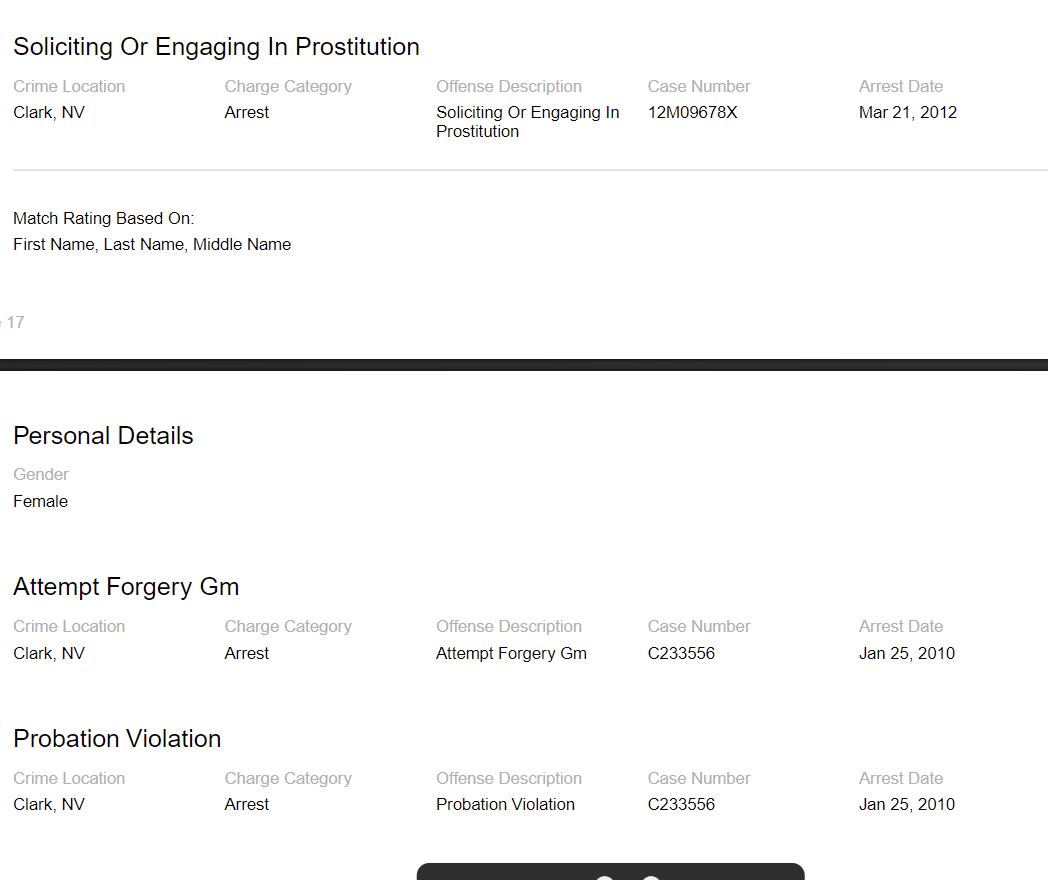Click the Soliciting Or Engaging In Prostitution heading
The width and height of the screenshot is (1048, 880).
tap(216, 47)
